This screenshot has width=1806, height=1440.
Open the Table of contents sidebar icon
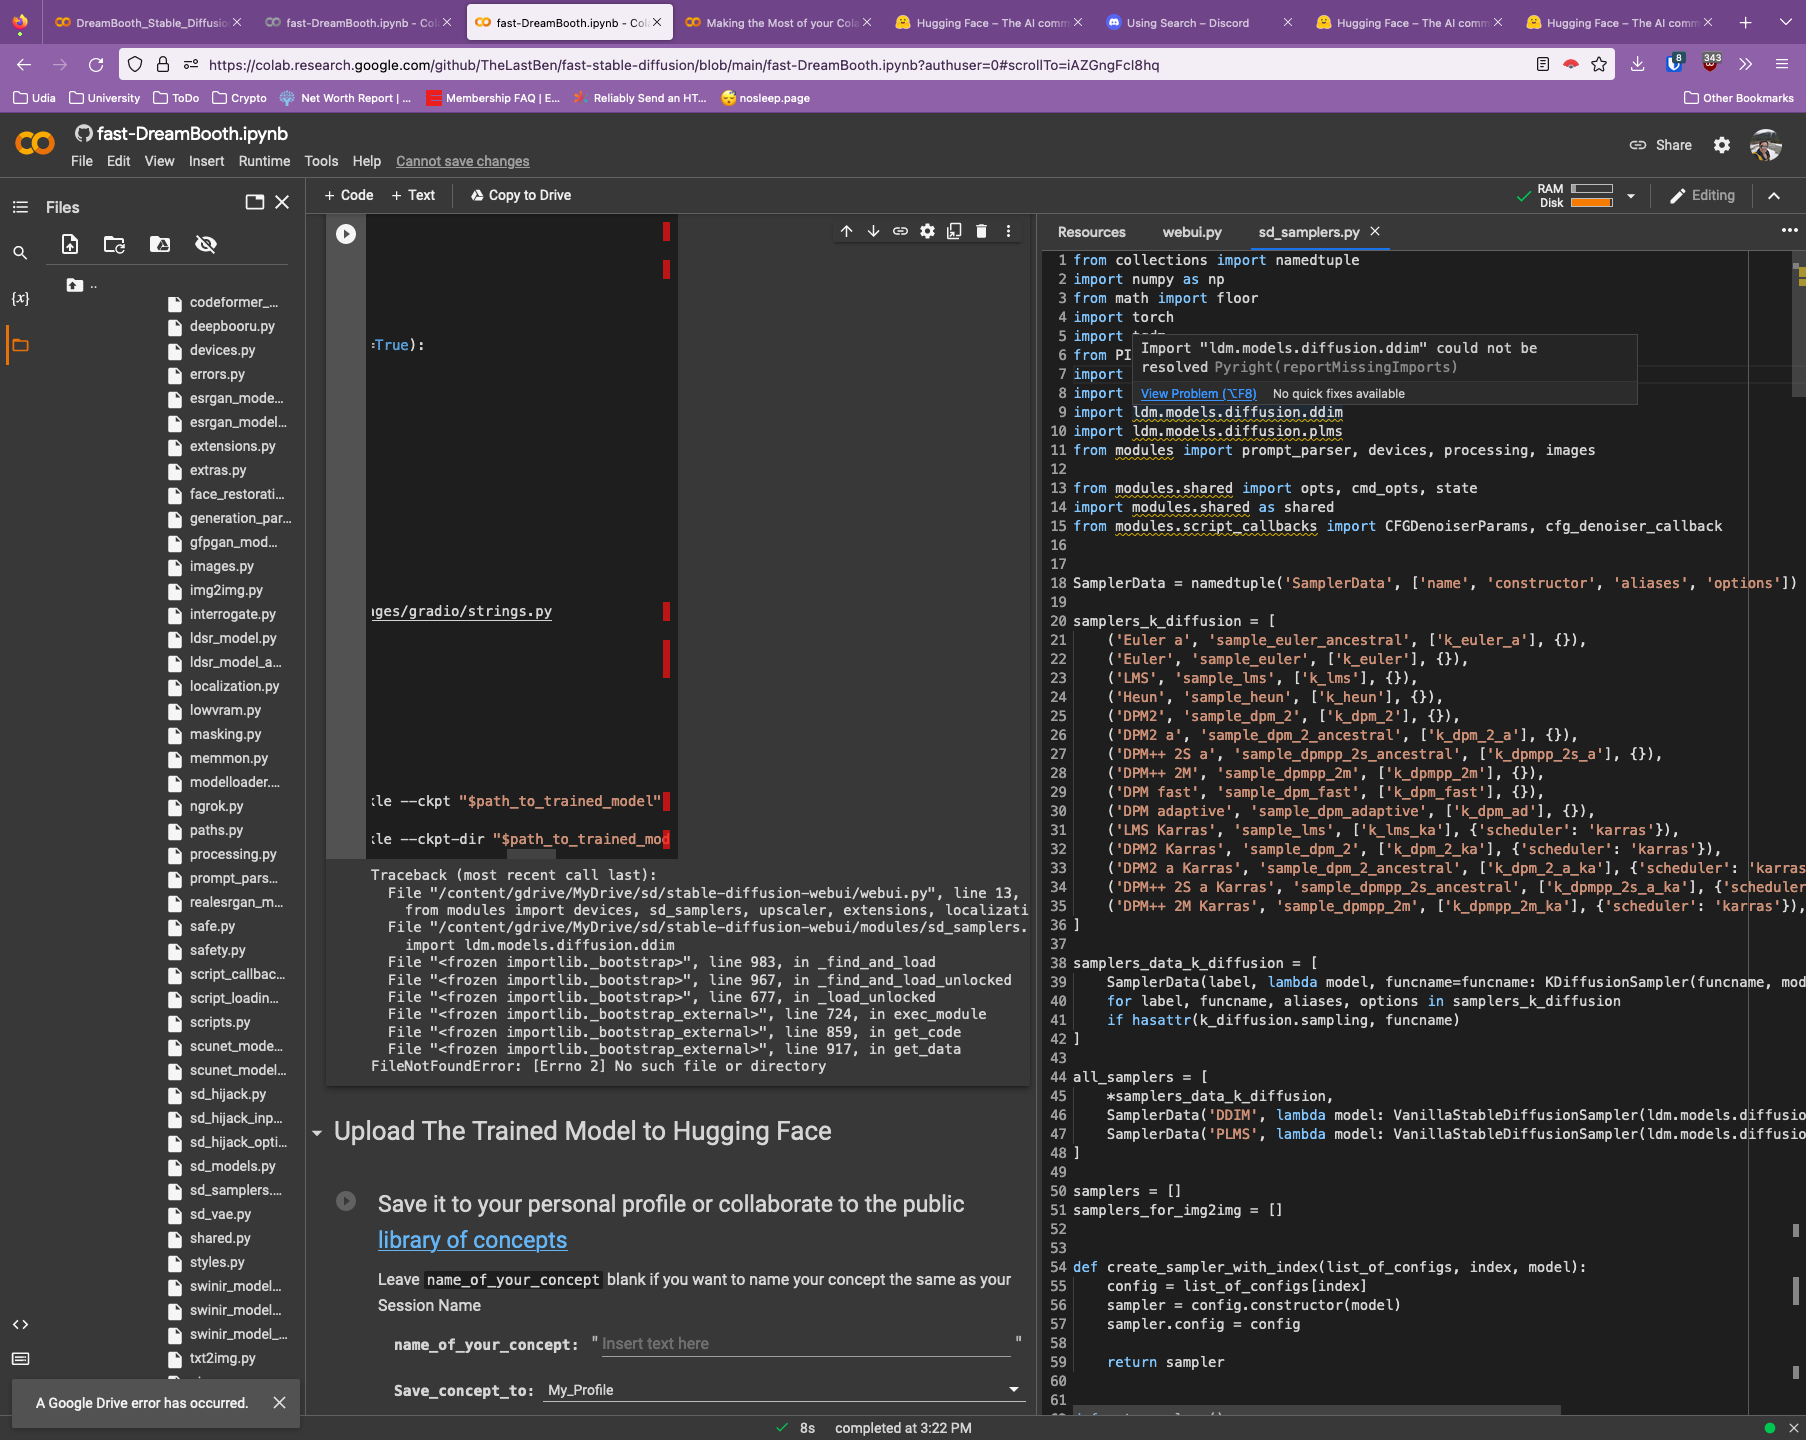click(20, 207)
